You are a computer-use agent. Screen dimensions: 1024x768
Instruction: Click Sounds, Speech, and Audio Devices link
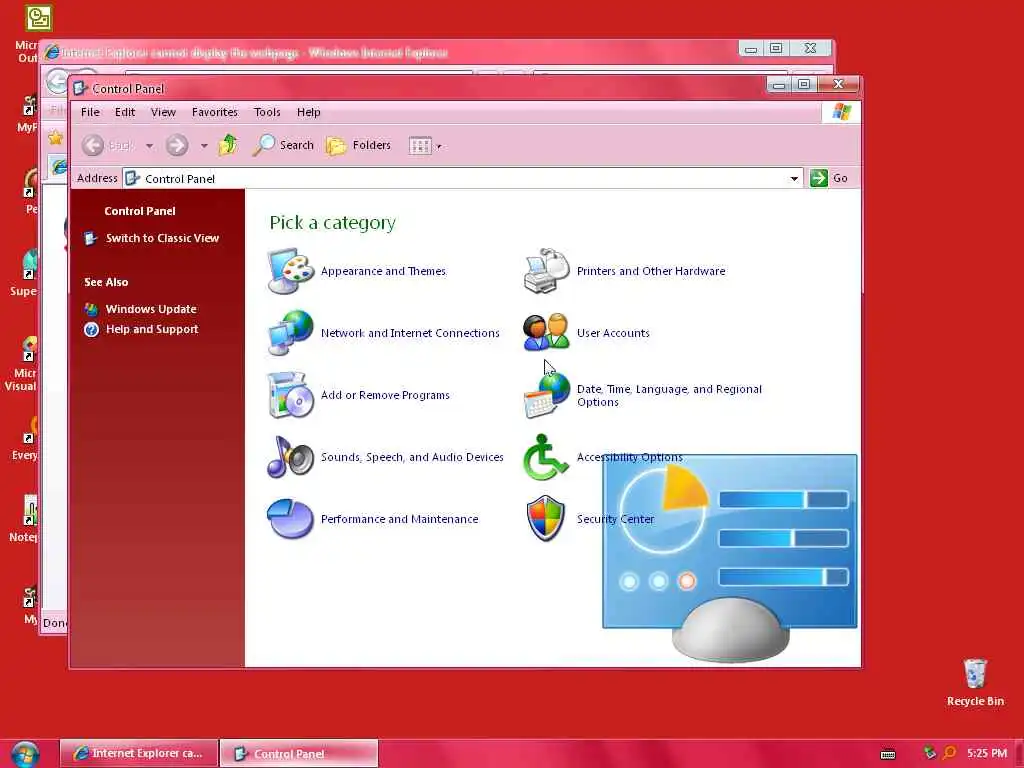tap(412, 457)
